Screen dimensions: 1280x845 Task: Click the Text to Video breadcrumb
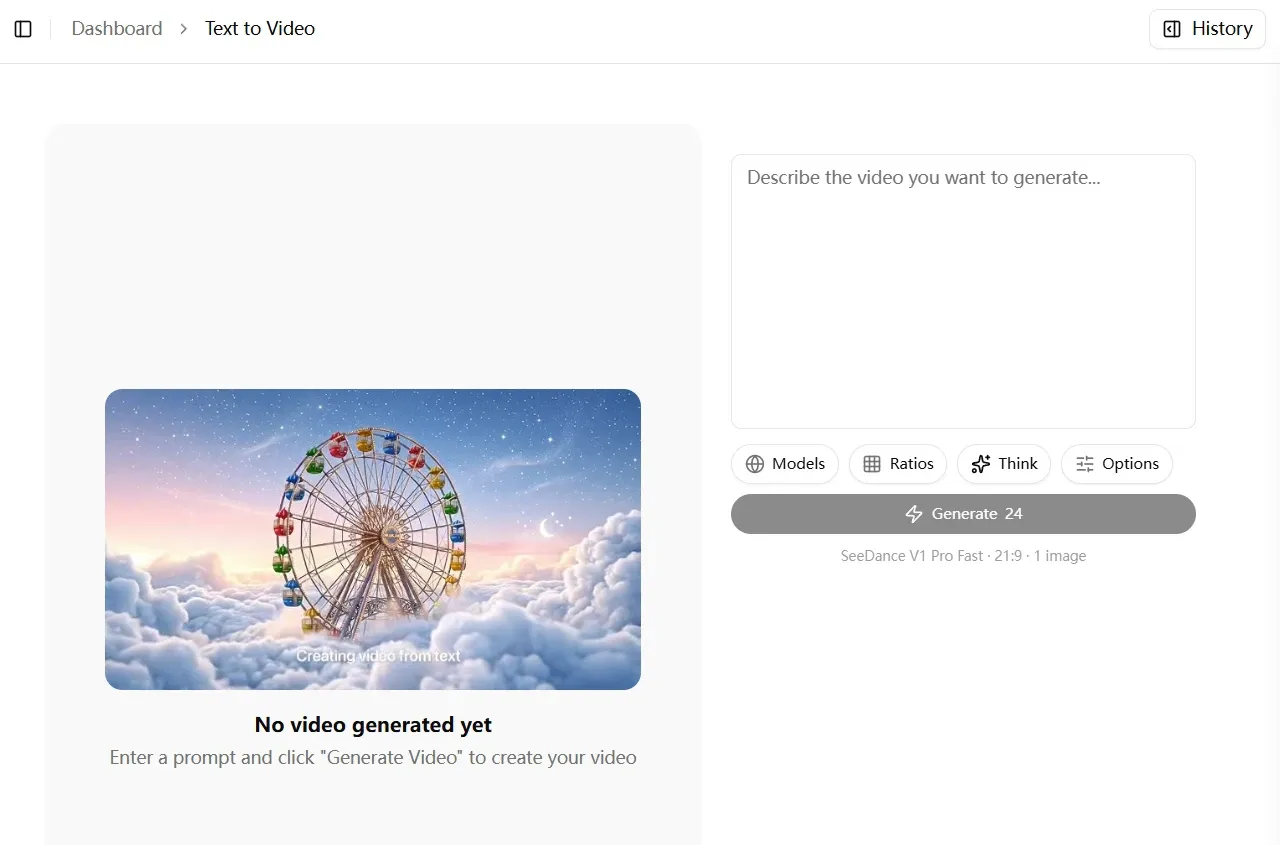260,29
